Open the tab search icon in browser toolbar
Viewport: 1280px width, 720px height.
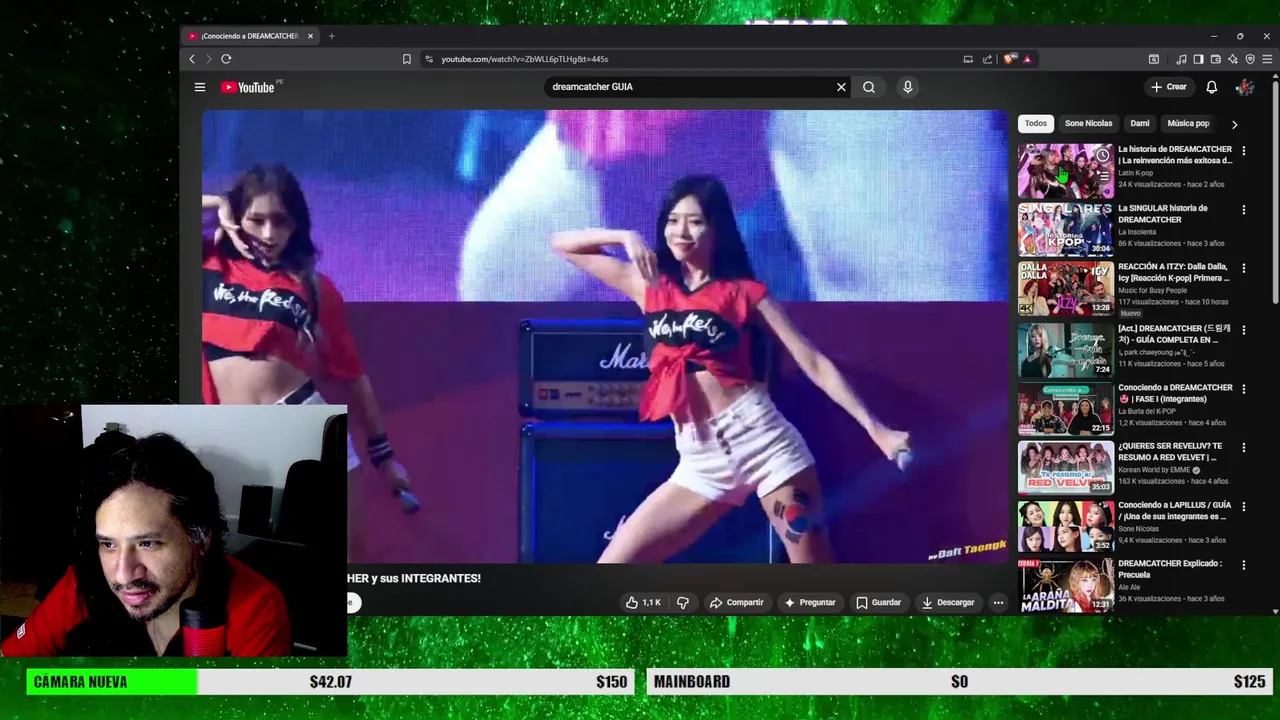coord(1153,59)
